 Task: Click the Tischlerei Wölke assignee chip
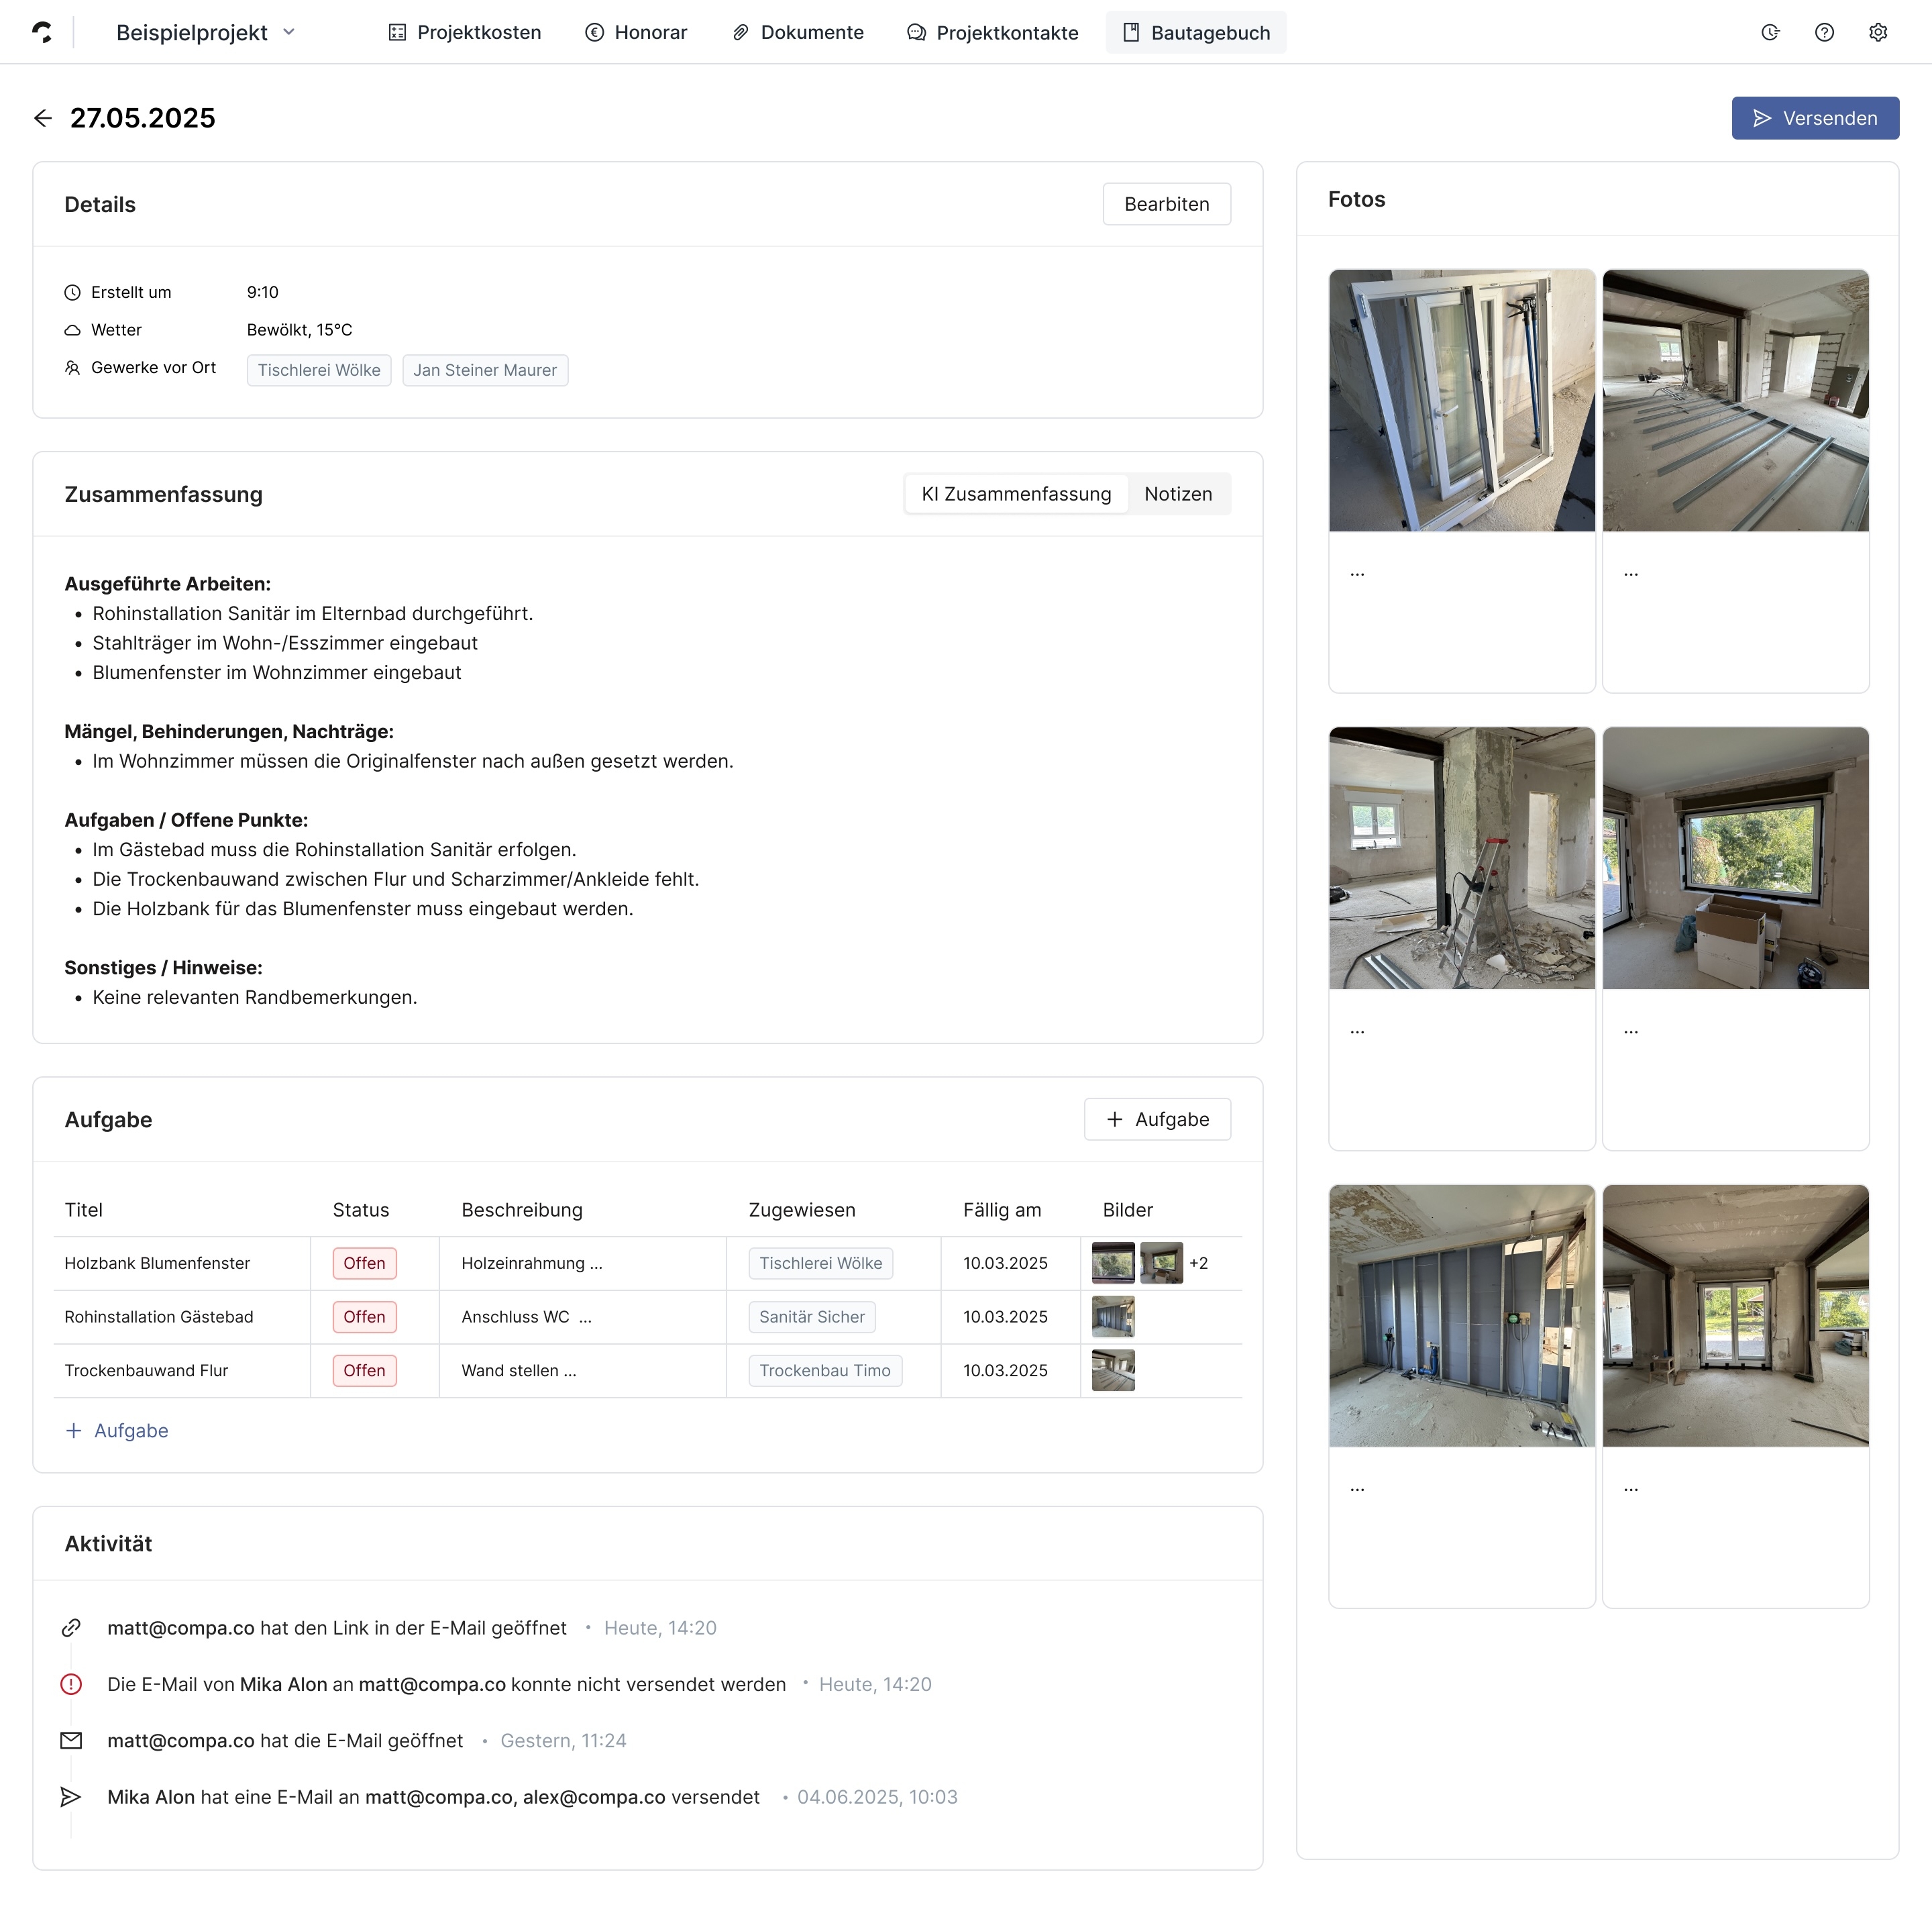819,1263
